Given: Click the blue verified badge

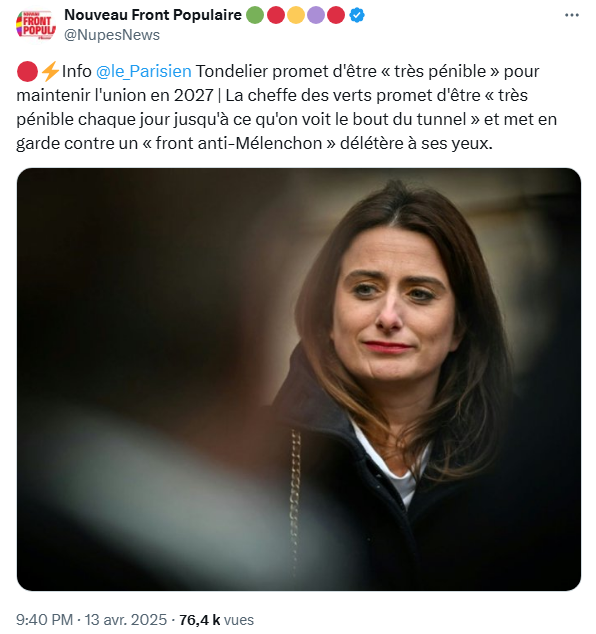Looking at the screenshot, I should (x=357, y=15).
